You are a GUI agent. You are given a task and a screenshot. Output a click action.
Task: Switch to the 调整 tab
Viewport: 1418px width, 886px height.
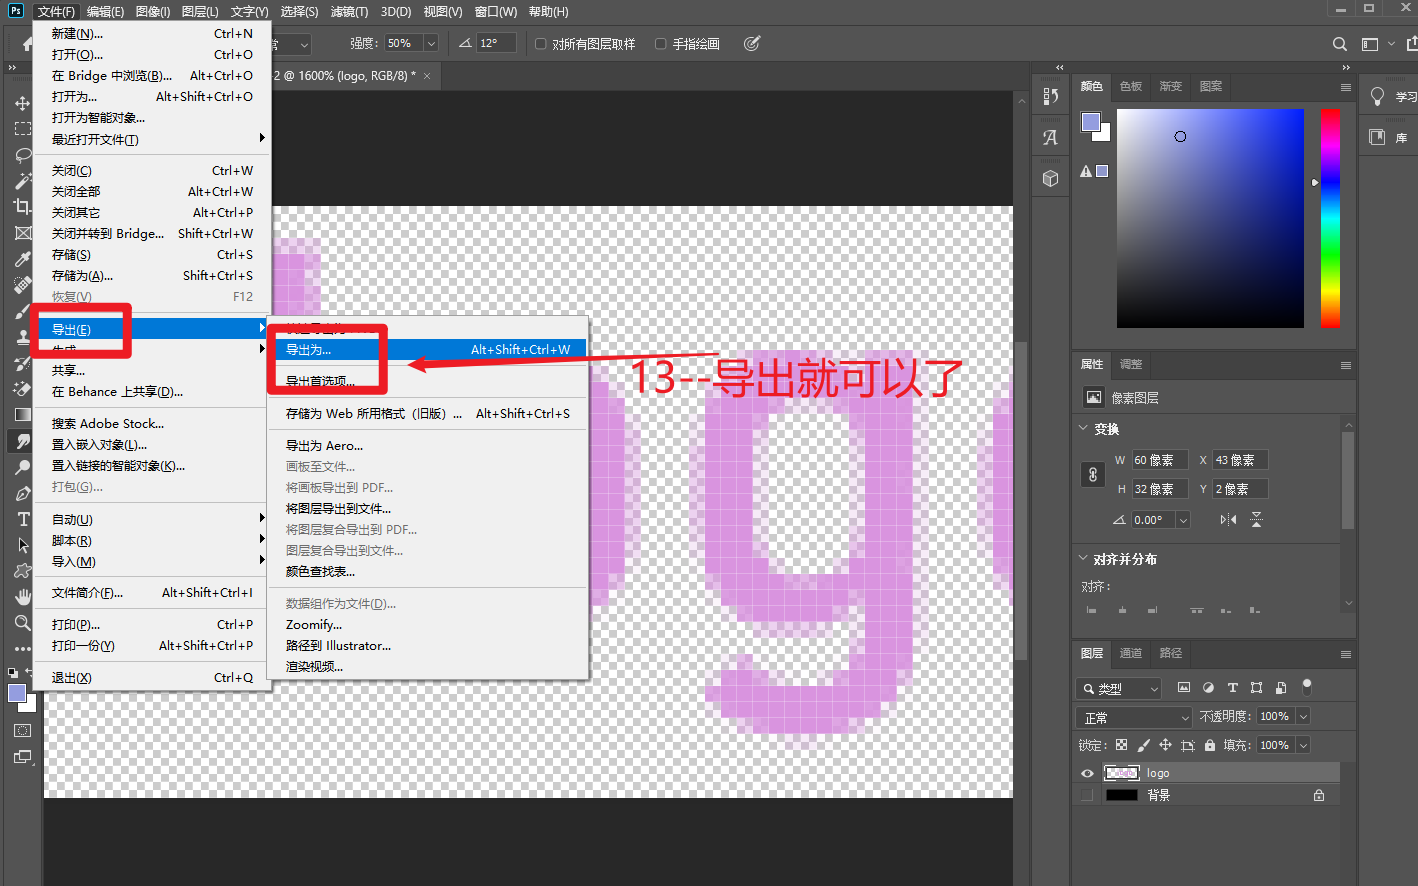click(x=1131, y=364)
